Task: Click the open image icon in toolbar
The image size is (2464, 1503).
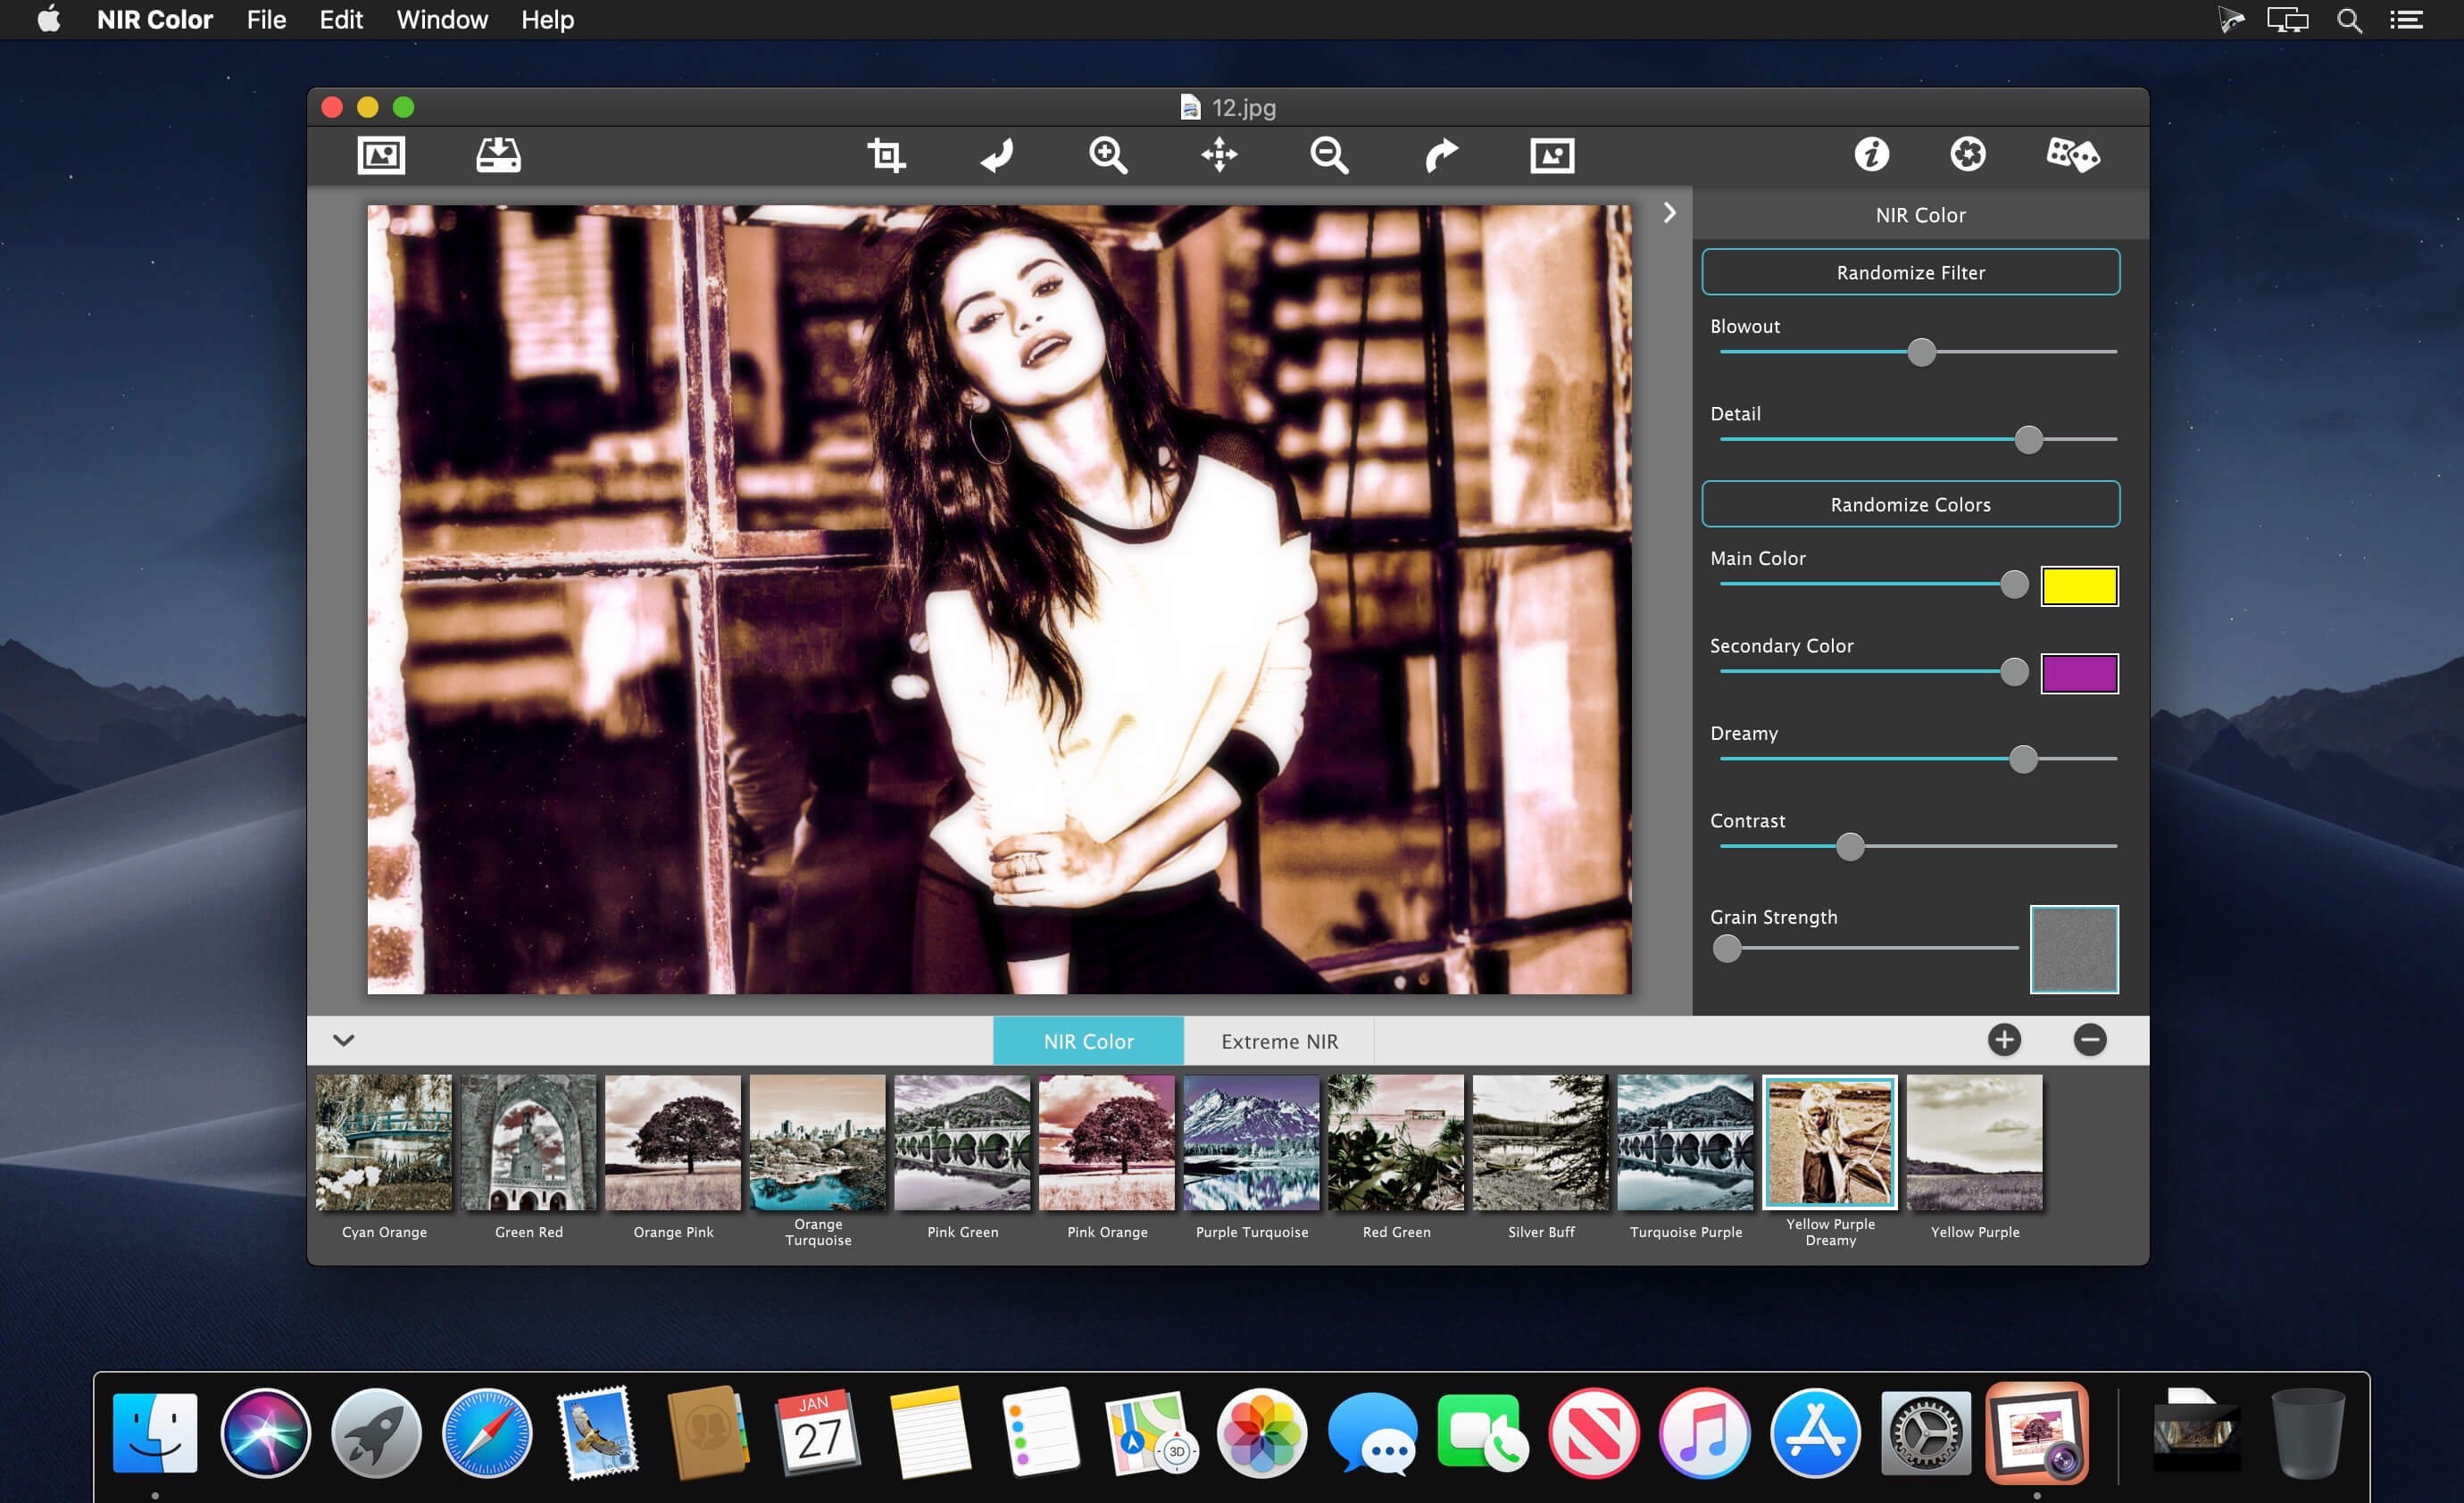Action: click(x=381, y=155)
